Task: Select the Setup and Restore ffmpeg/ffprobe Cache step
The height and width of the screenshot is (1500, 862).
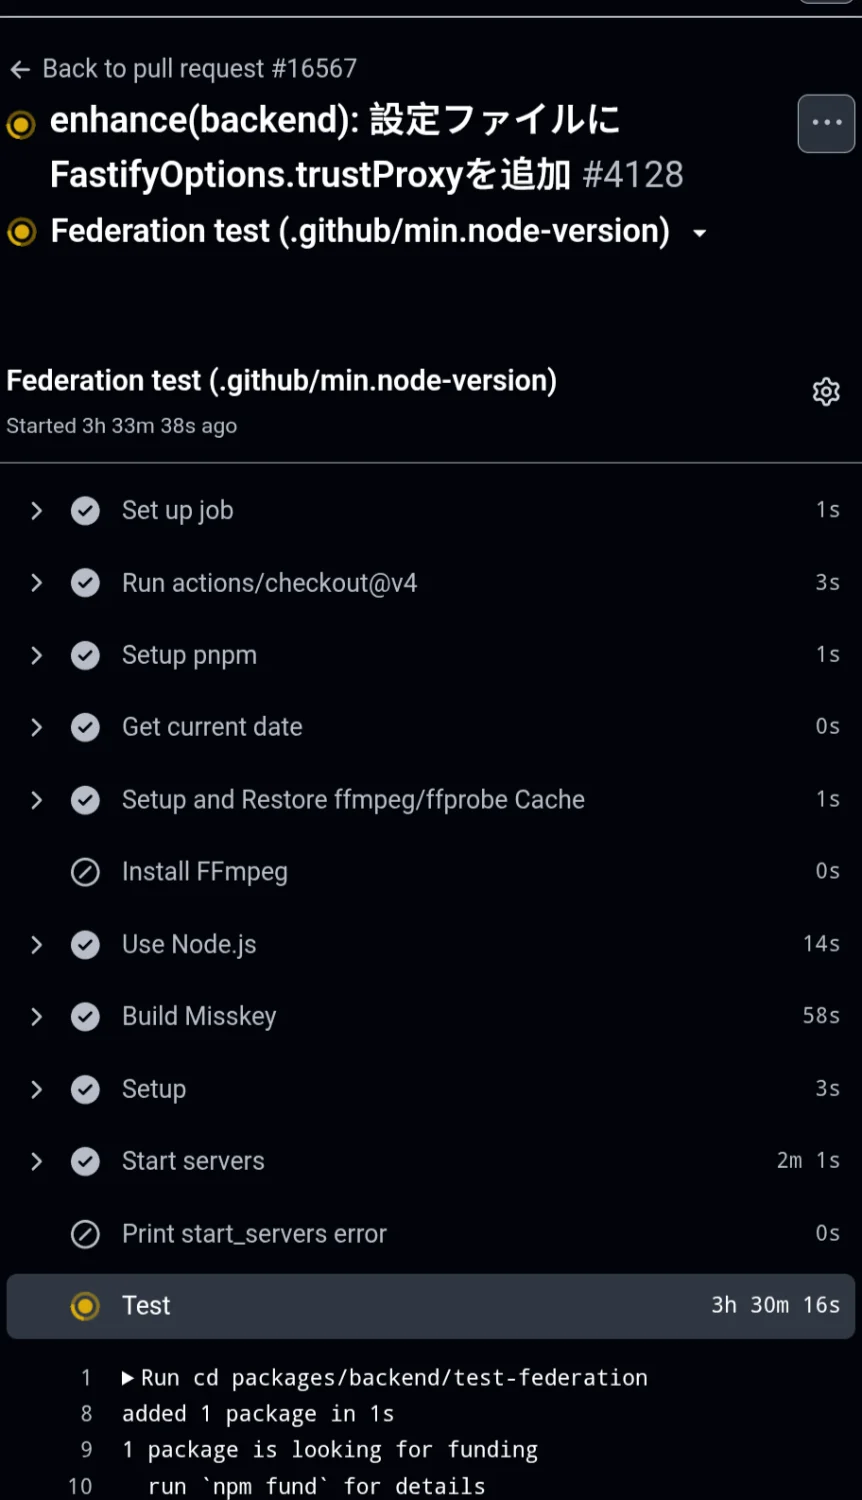Action: click(353, 800)
